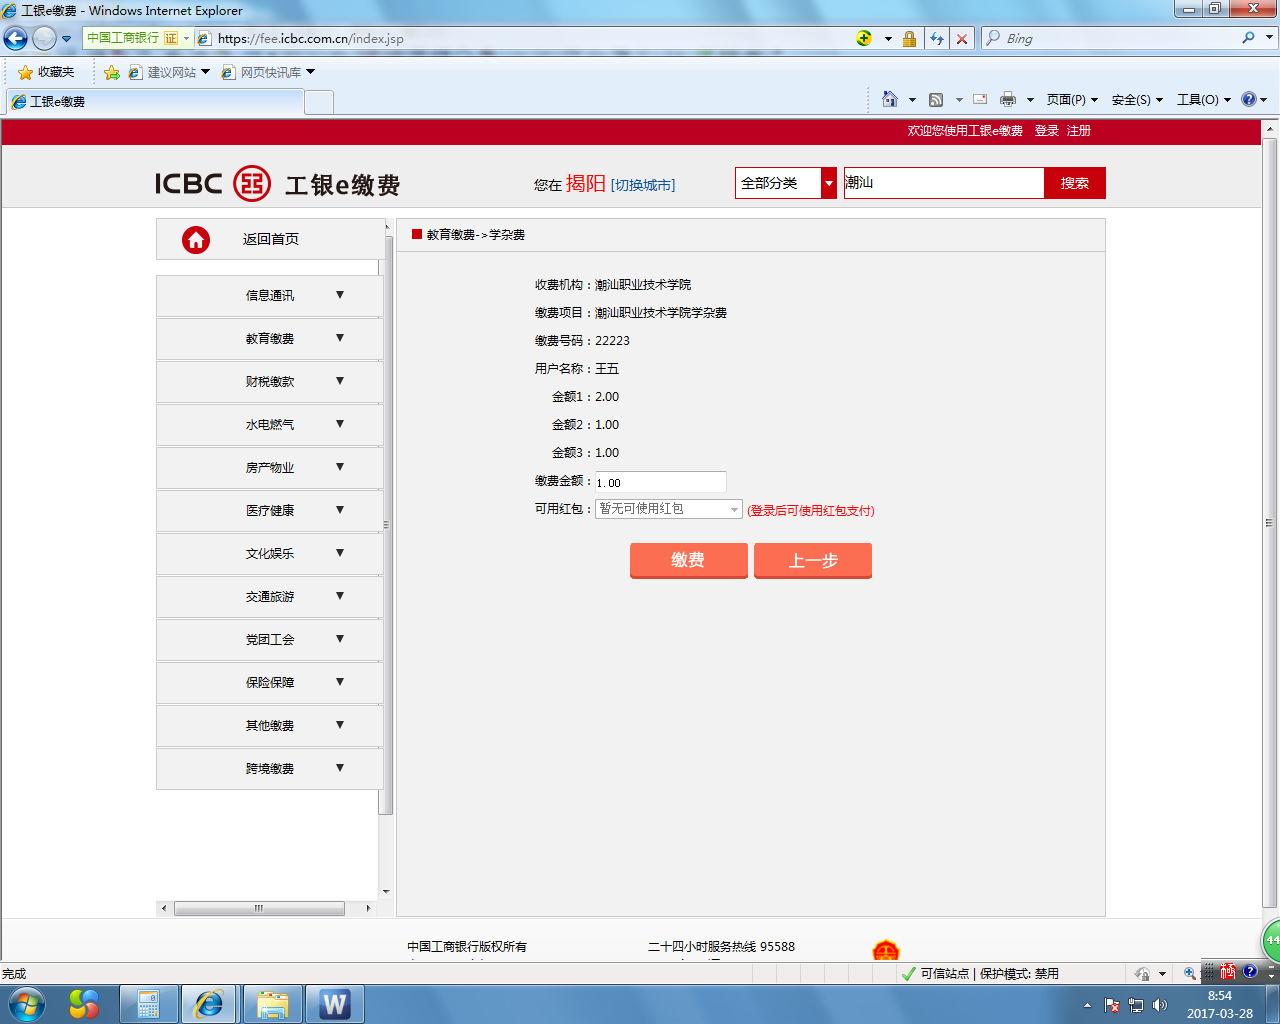
Task: Expand the 保险保障 category
Action: click(x=270, y=683)
